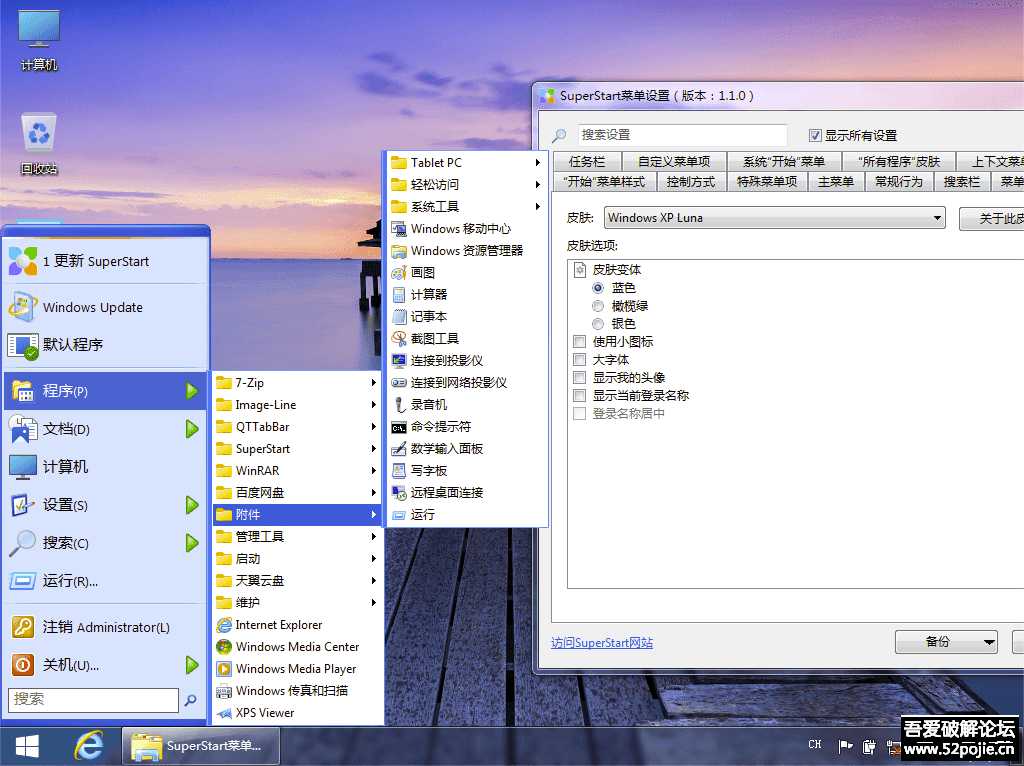Click the 搜索 search box in Start menu

90,700
